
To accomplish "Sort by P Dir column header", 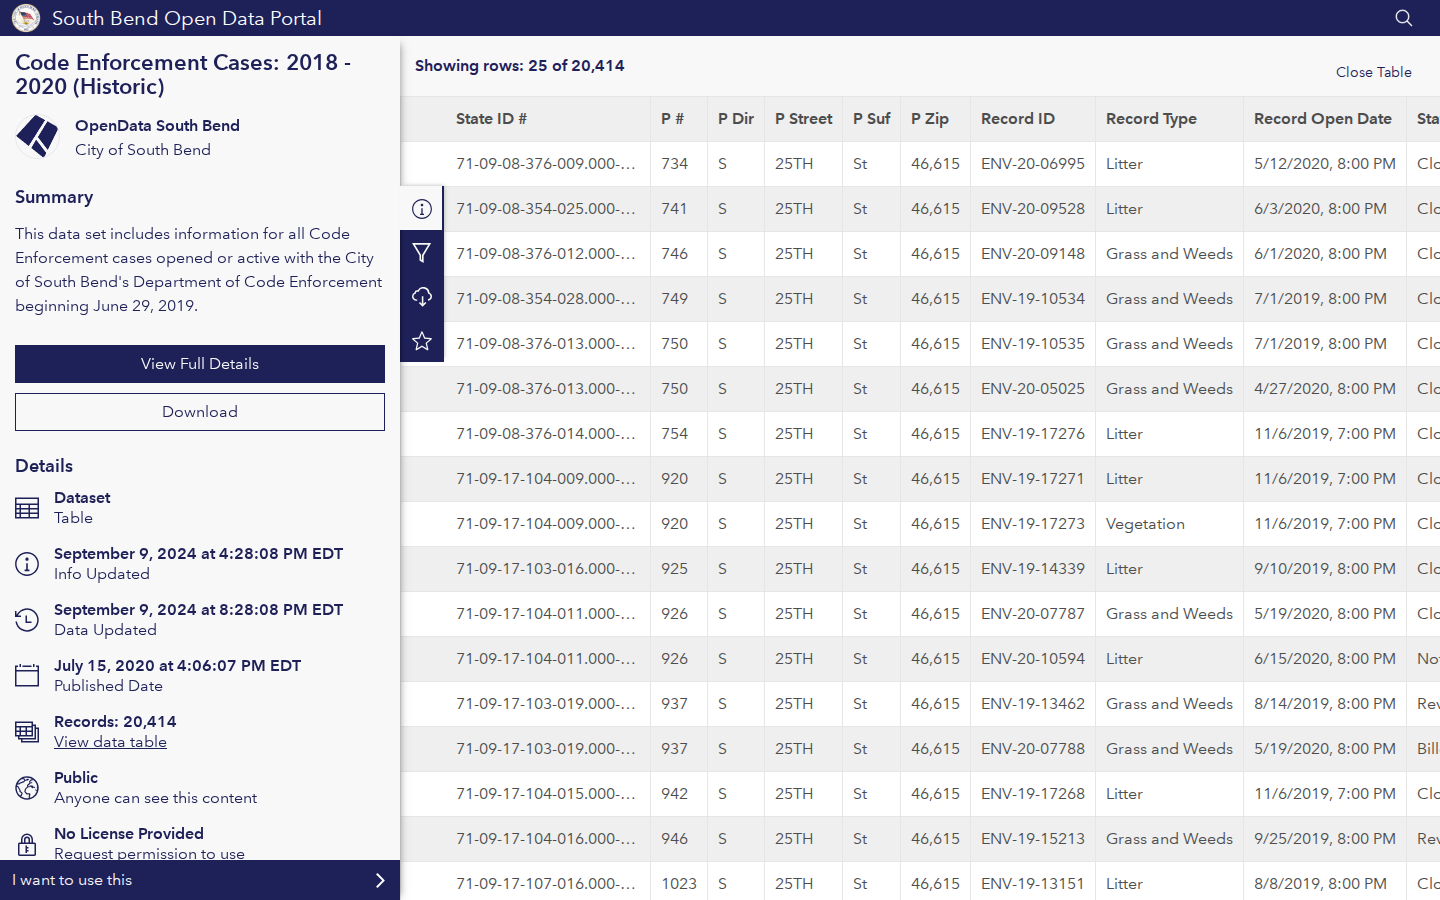I will [x=736, y=119].
